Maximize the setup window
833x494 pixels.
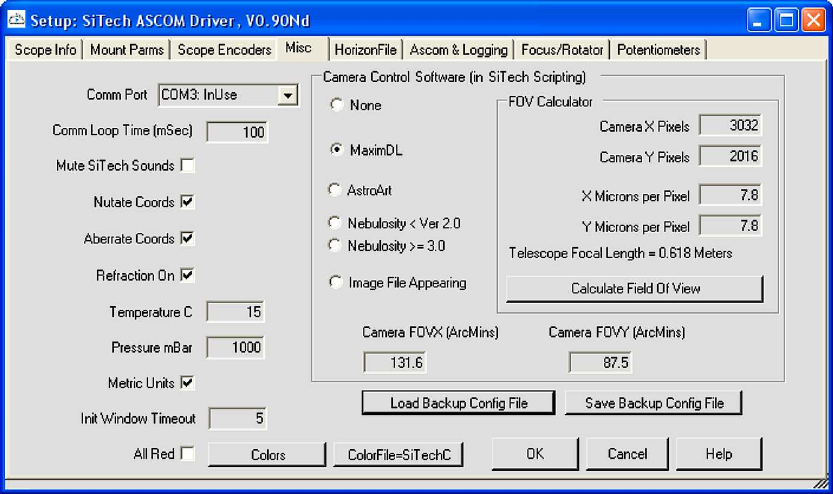click(786, 20)
